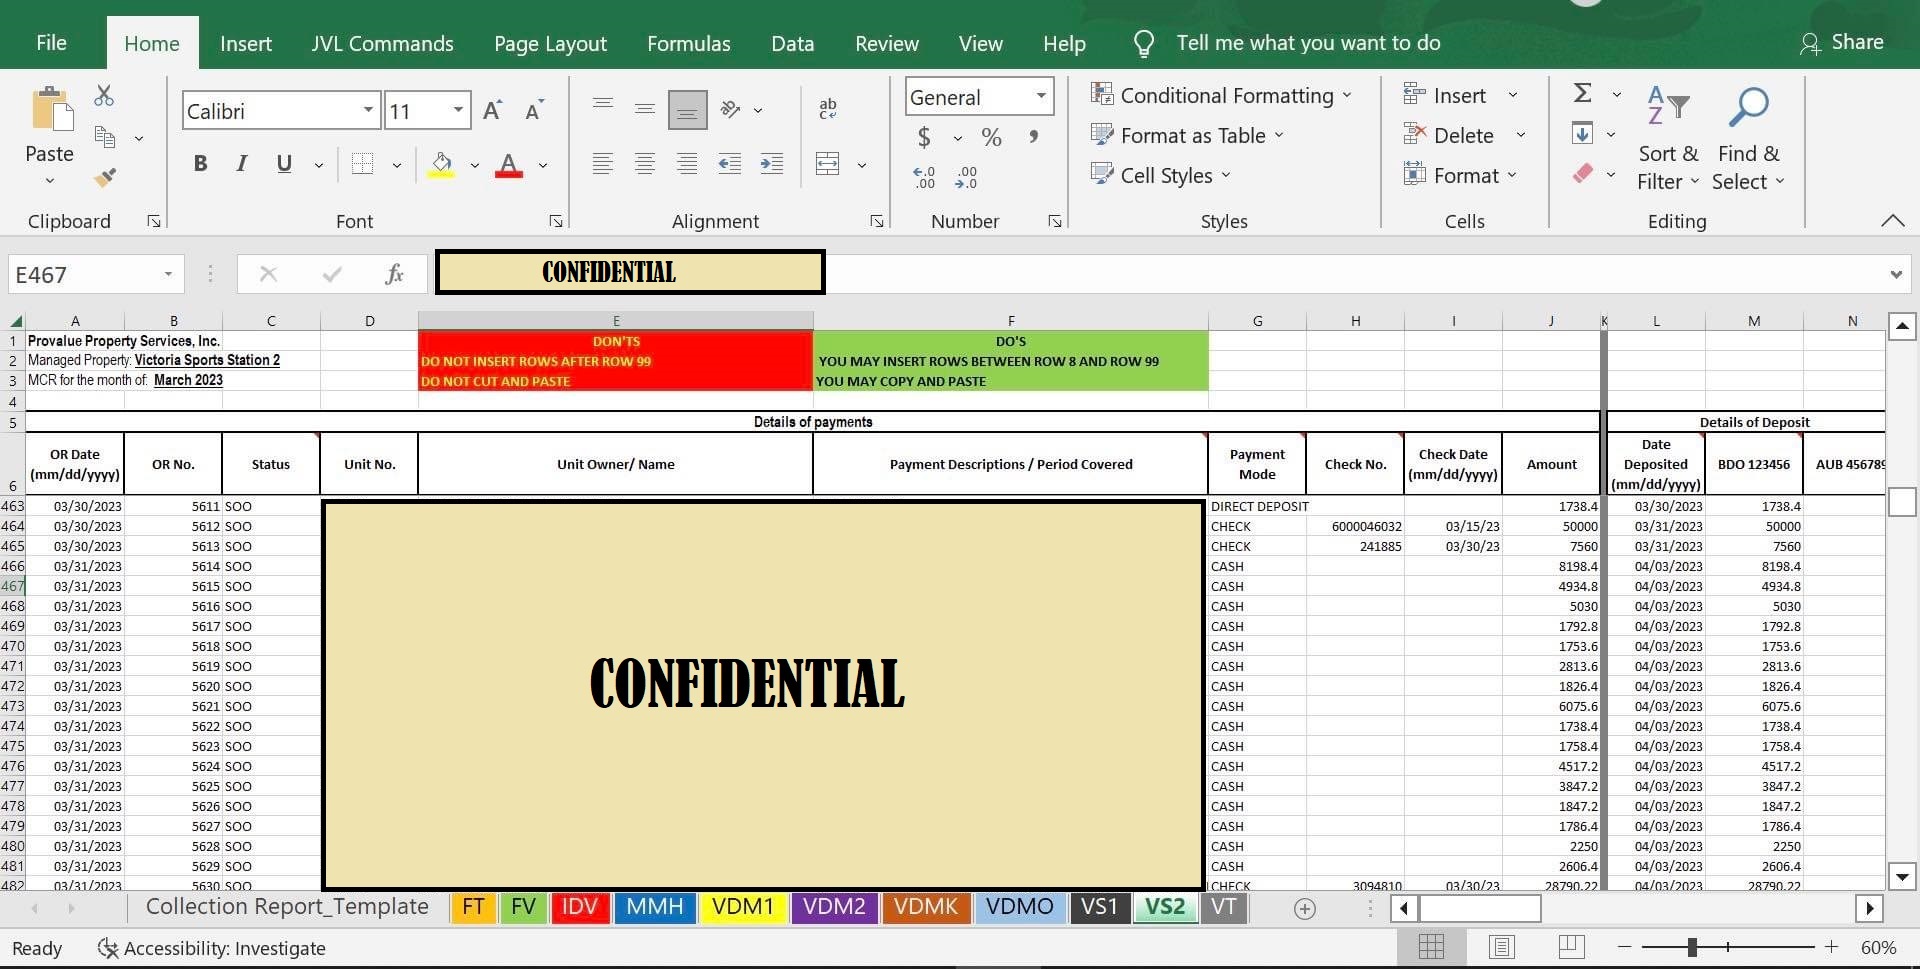Increase font size with large A
The image size is (1920, 969).
tap(492, 111)
